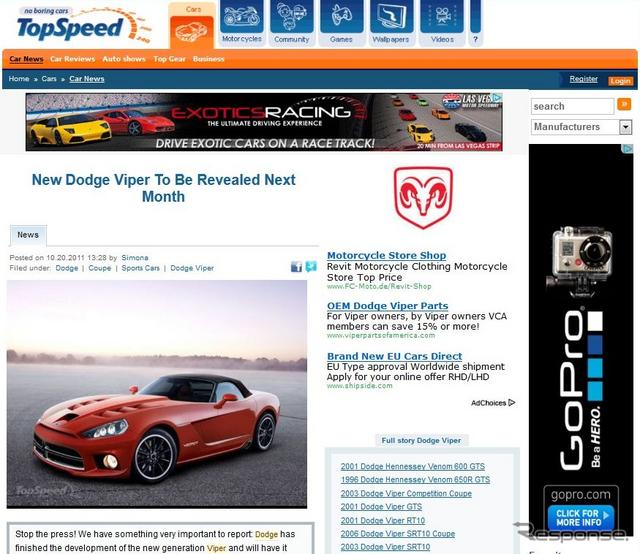
Task: Open 2001 Dodge Viper RT10 link
Action: point(382,521)
